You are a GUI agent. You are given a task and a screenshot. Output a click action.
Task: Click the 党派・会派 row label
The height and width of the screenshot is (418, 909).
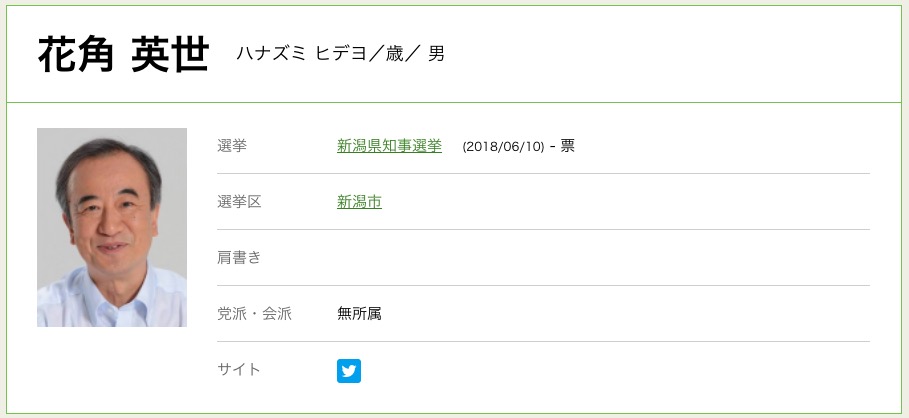254,314
